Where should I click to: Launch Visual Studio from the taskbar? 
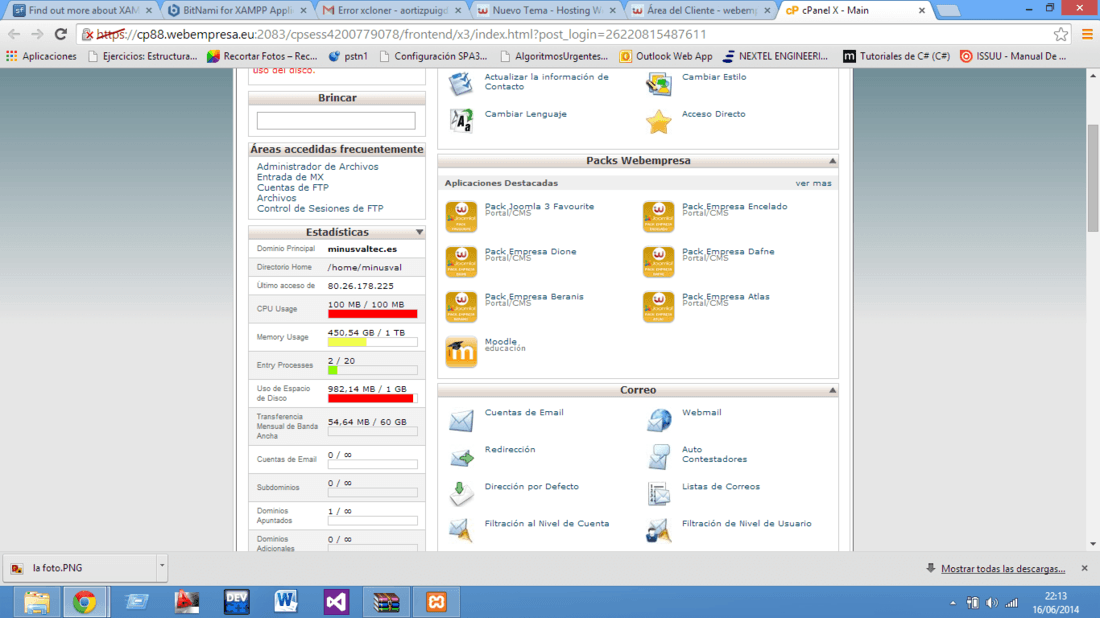(x=336, y=602)
